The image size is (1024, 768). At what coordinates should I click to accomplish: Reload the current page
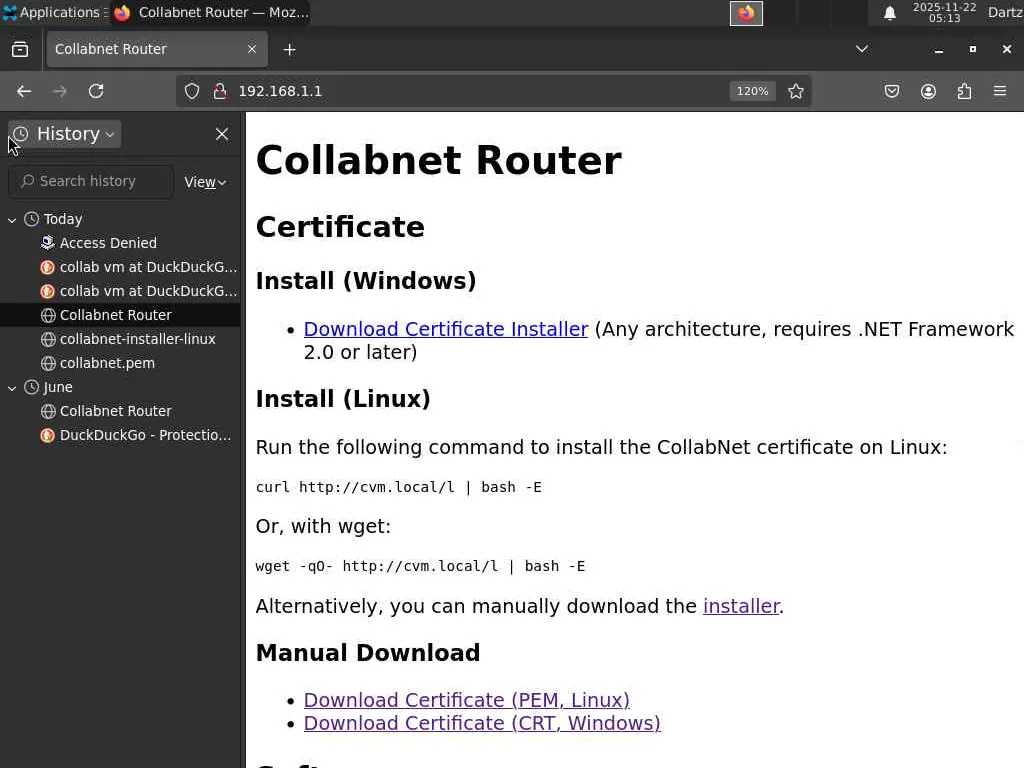coord(96,91)
